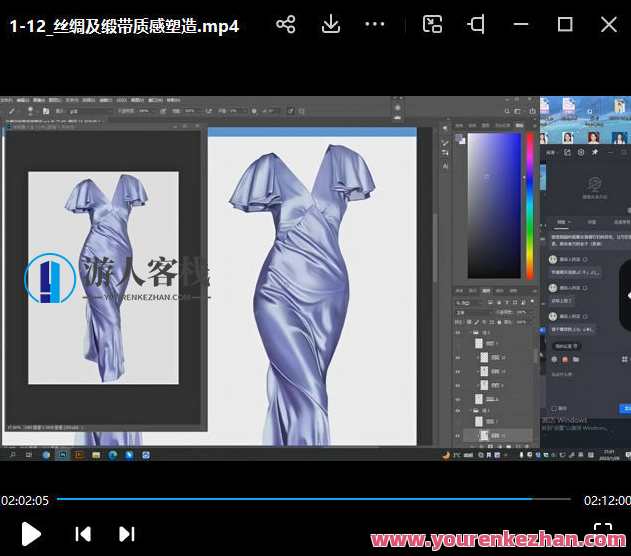Click the total duration 02:12:00
The image size is (631, 556).
tap(607, 500)
